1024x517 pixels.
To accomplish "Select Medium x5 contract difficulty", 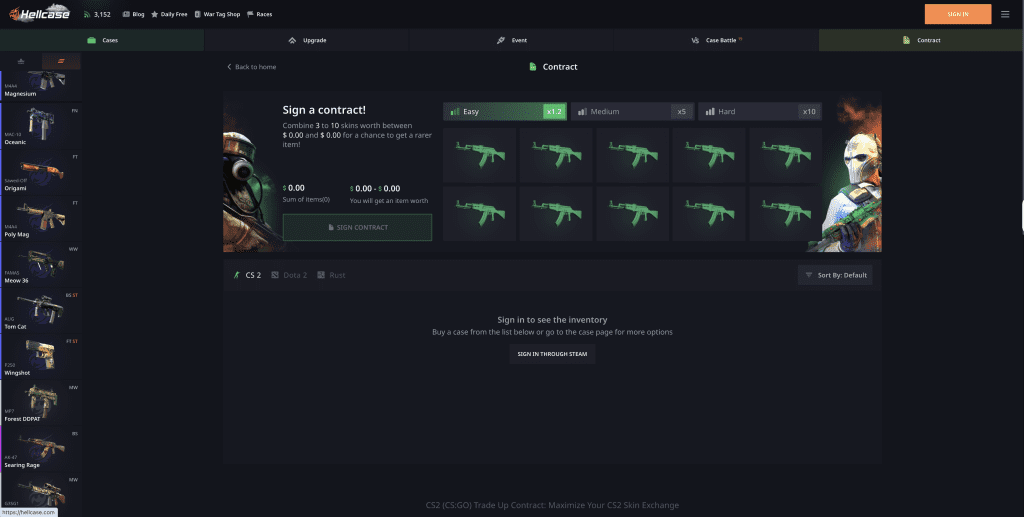I will click(632, 112).
